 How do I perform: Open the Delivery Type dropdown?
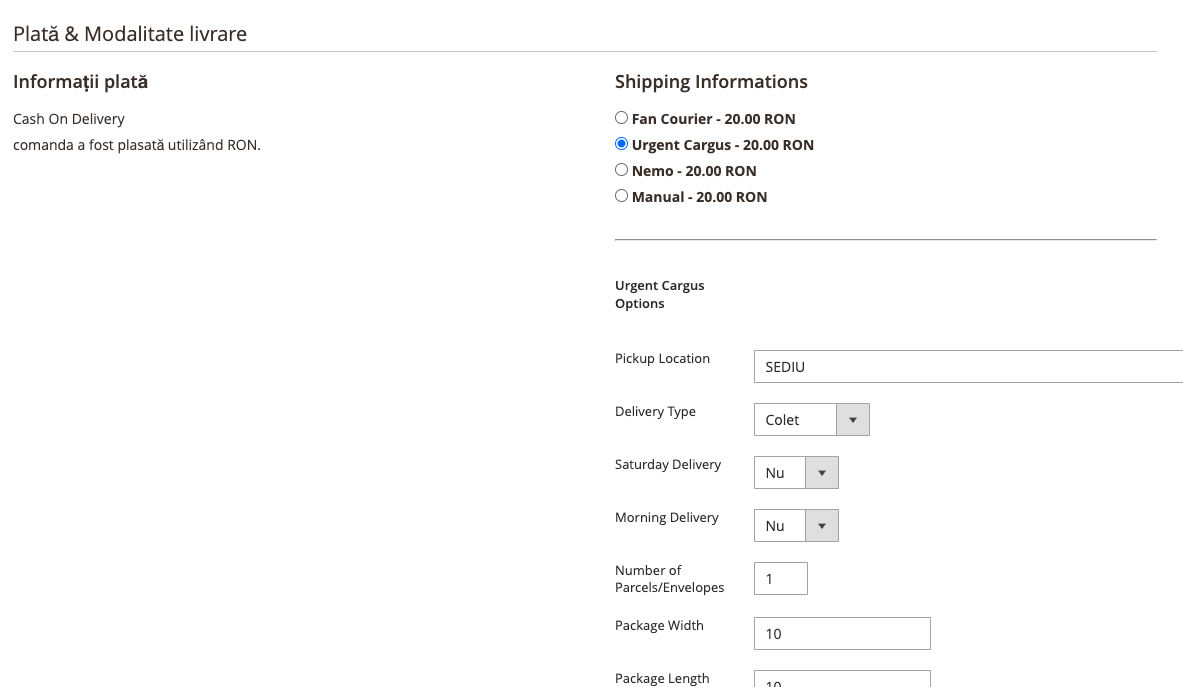pyautogui.click(x=812, y=419)
